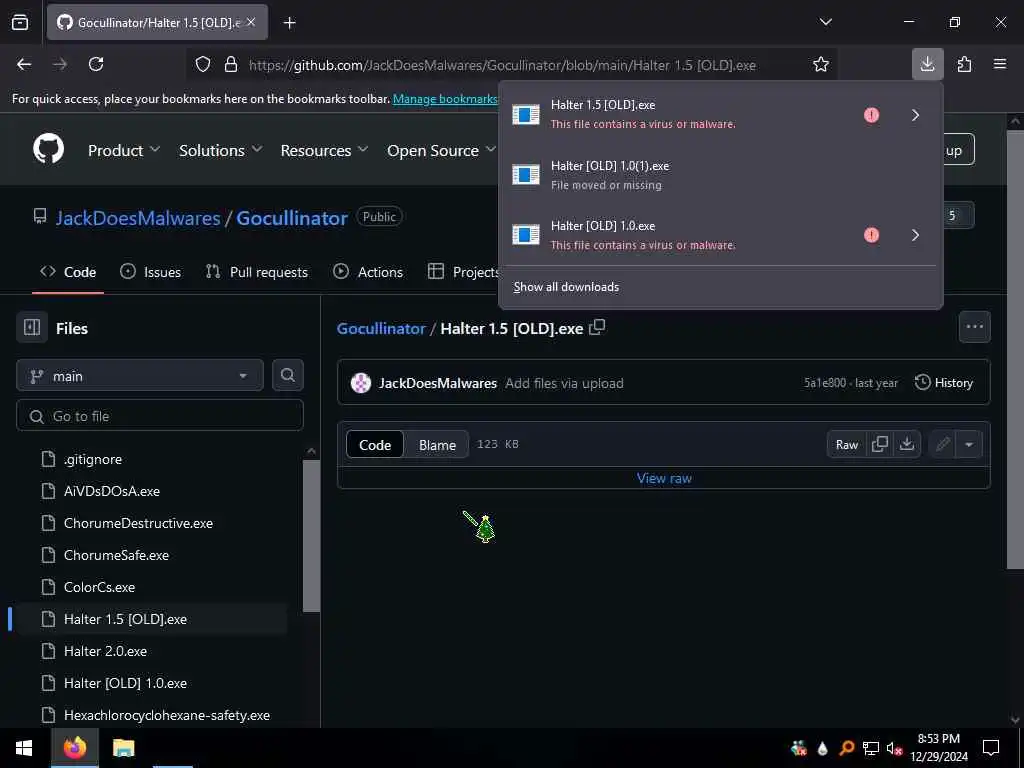The height and width of the screenshot is (768, 1024).
Task: Go to the GitHub homepage logo
Action: 48,149
